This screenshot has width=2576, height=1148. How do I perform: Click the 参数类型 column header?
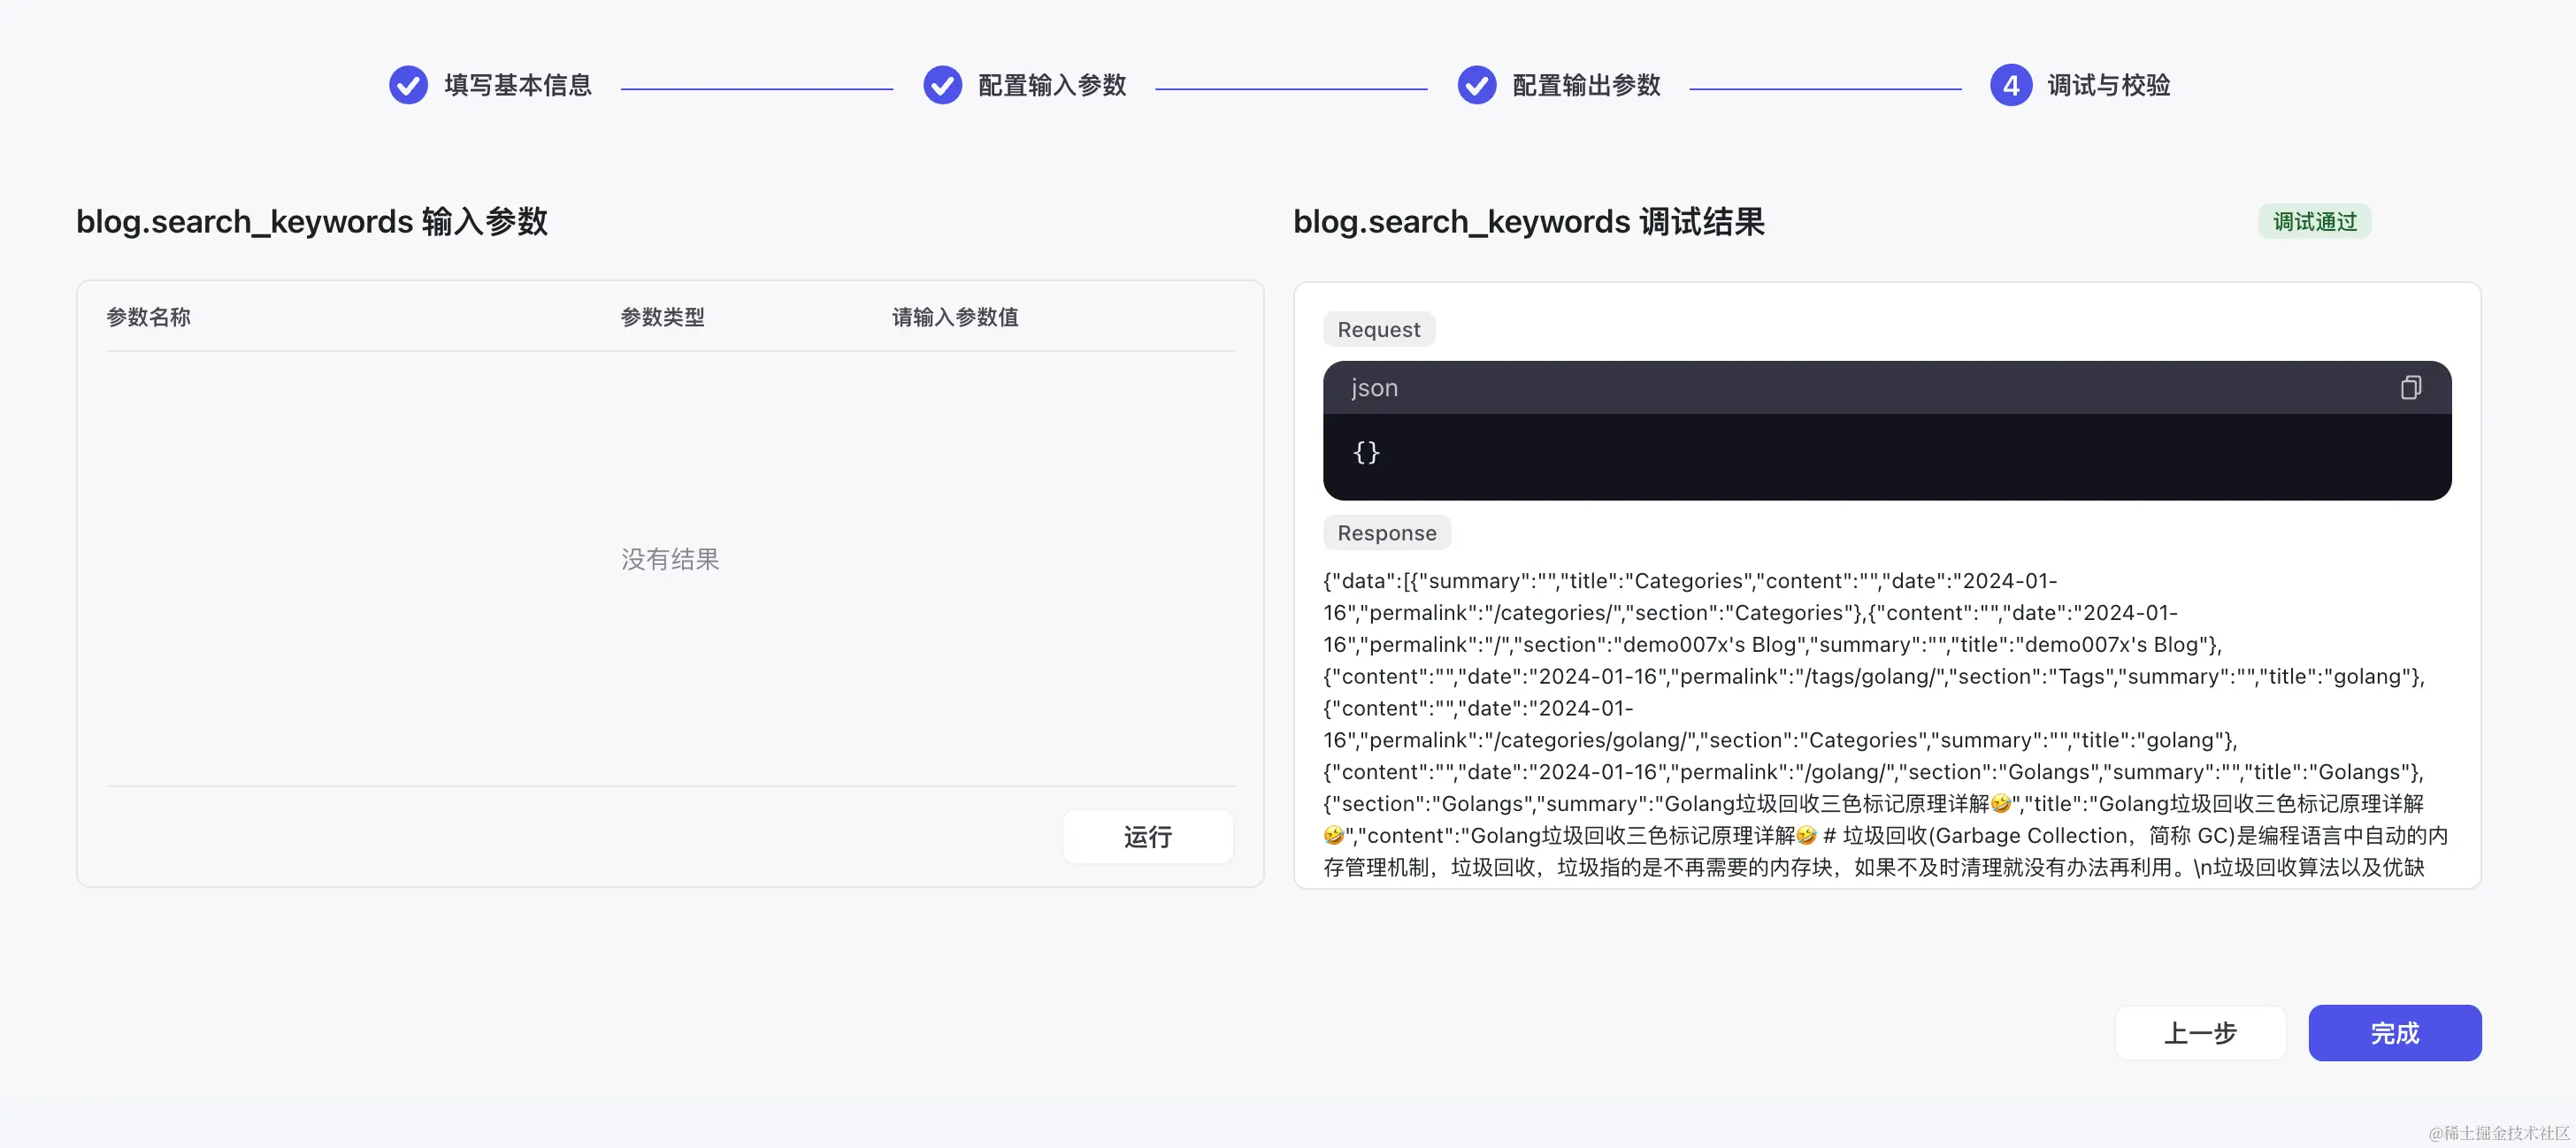coord(662,317)
